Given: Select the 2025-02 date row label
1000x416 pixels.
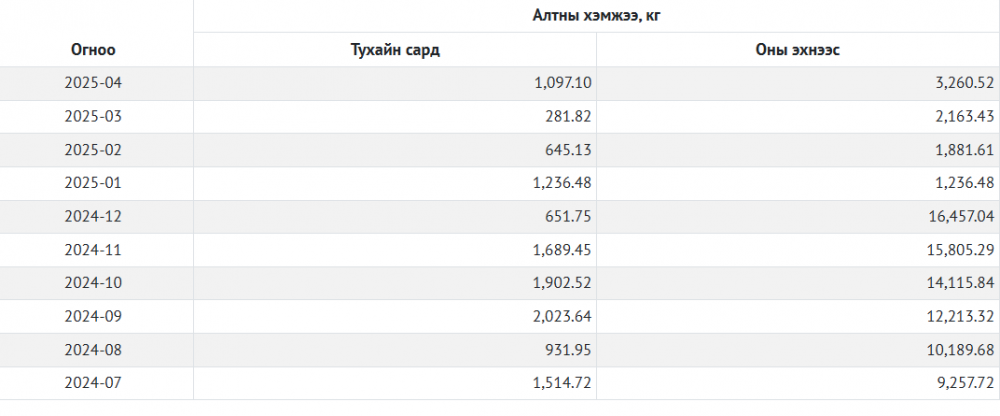Looking at the screenshot, I should pos(93,150).
